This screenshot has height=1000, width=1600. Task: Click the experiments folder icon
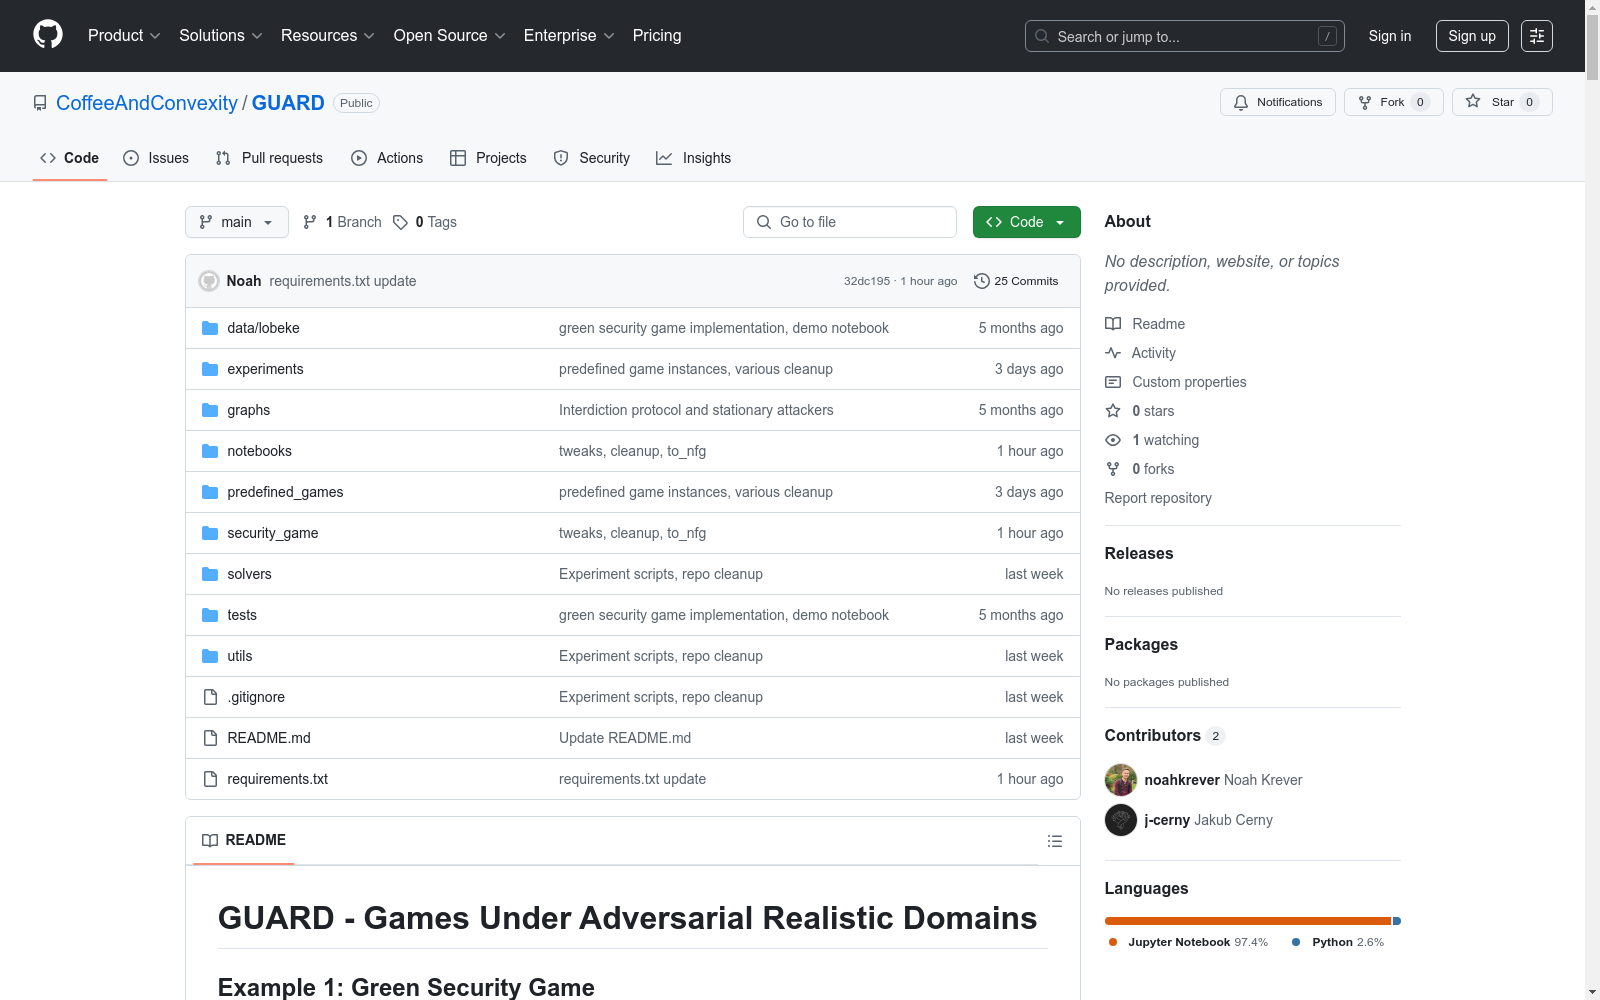(210, 369)
